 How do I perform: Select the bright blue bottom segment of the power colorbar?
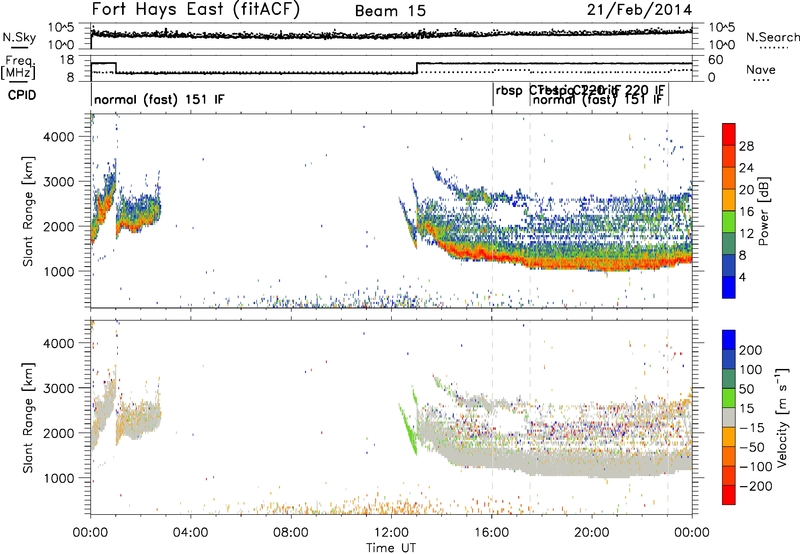pos(729,287)
